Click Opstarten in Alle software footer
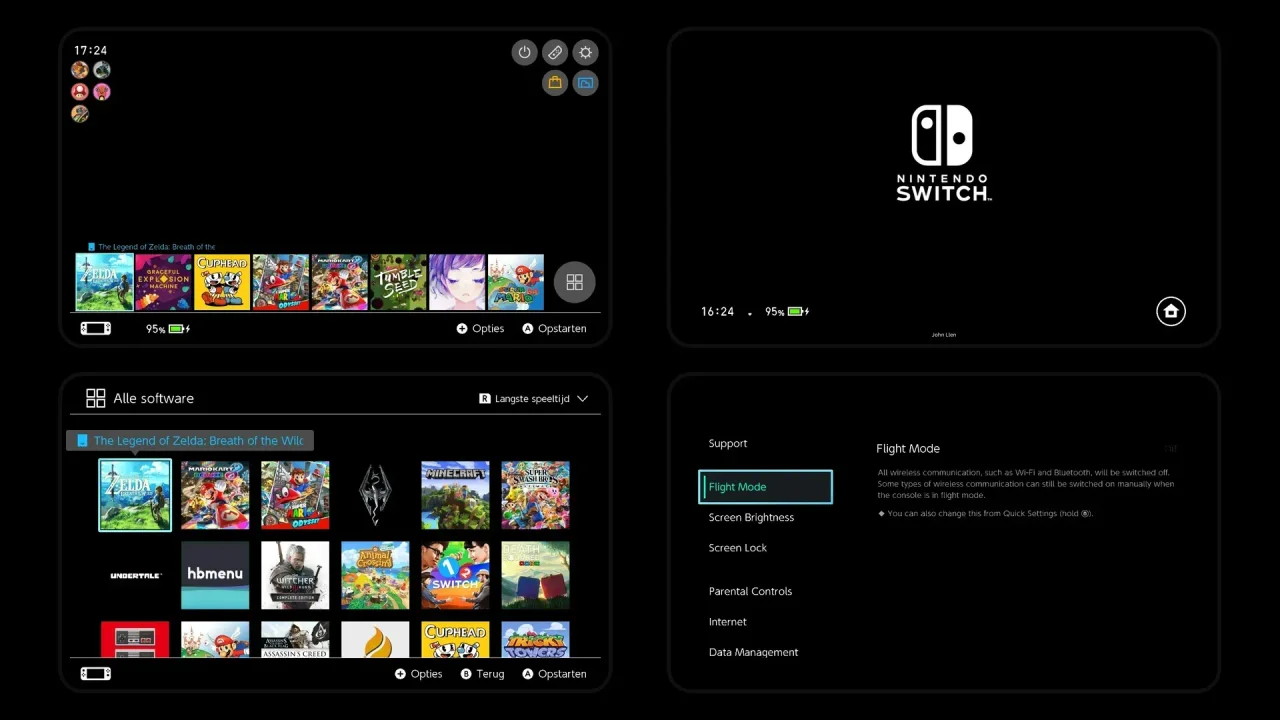The width and height of the screenshot is (1280, 720). (x=554, y=674)
